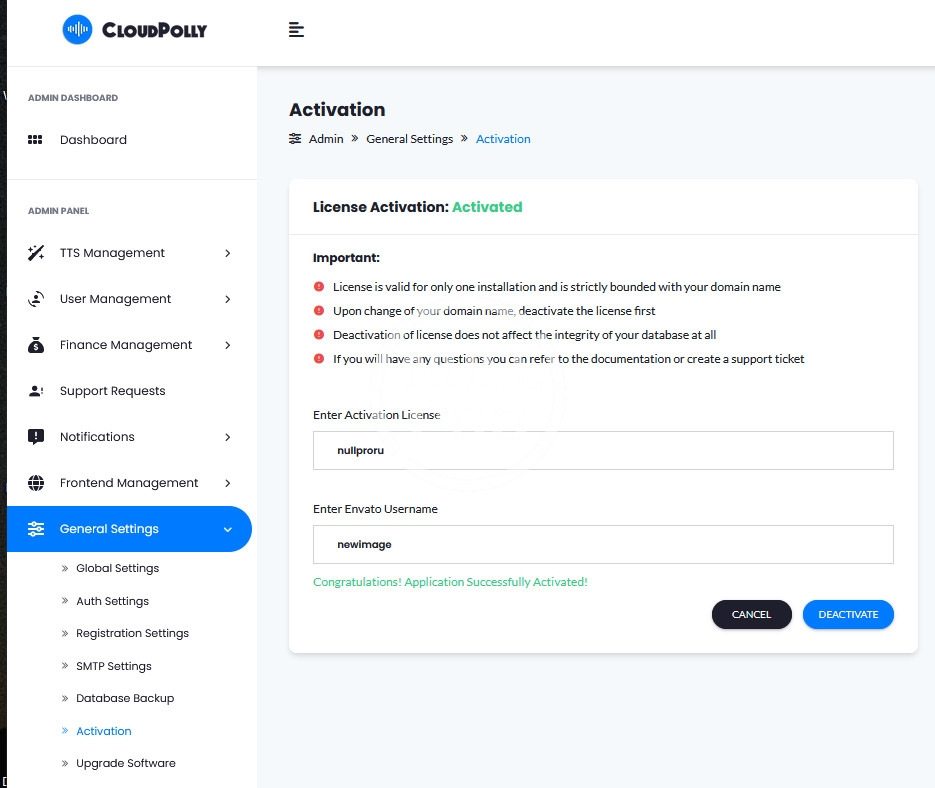The height and width of the screenshot is (788, 935).
Task: Expand the Finance Management submenu arrow
Action: (228, 345)
